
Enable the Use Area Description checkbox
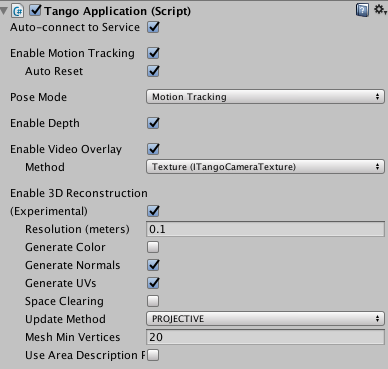coord(153,355)
